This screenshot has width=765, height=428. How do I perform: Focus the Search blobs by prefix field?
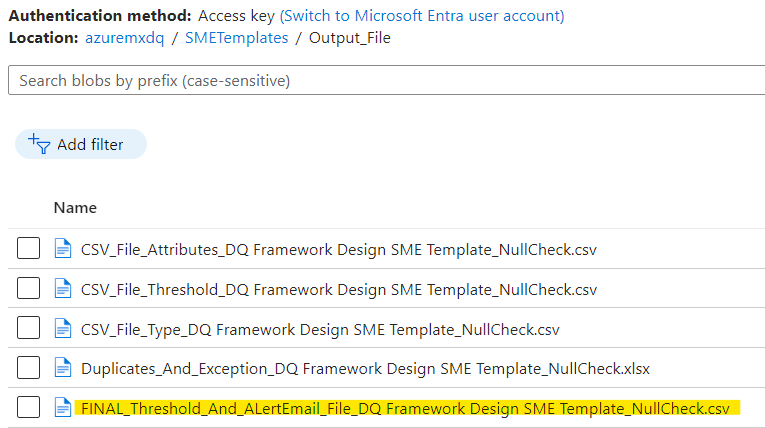point(386,81)
